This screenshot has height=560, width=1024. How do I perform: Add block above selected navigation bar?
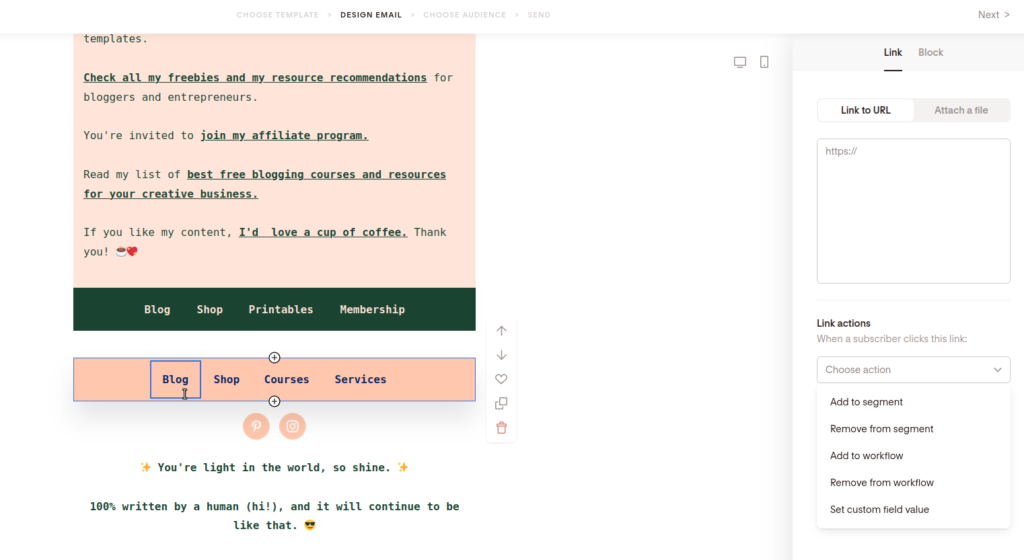point(274,358)
